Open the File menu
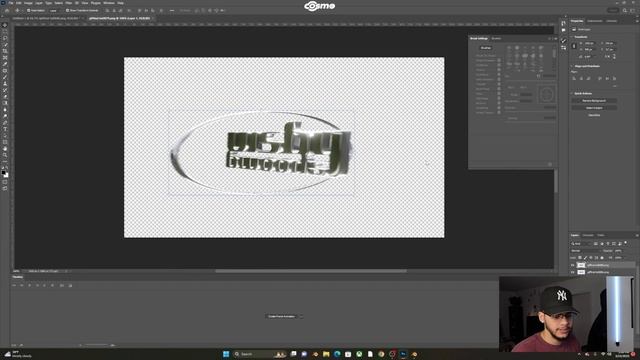This screenshot has width=640, height=360. [11, 3]
